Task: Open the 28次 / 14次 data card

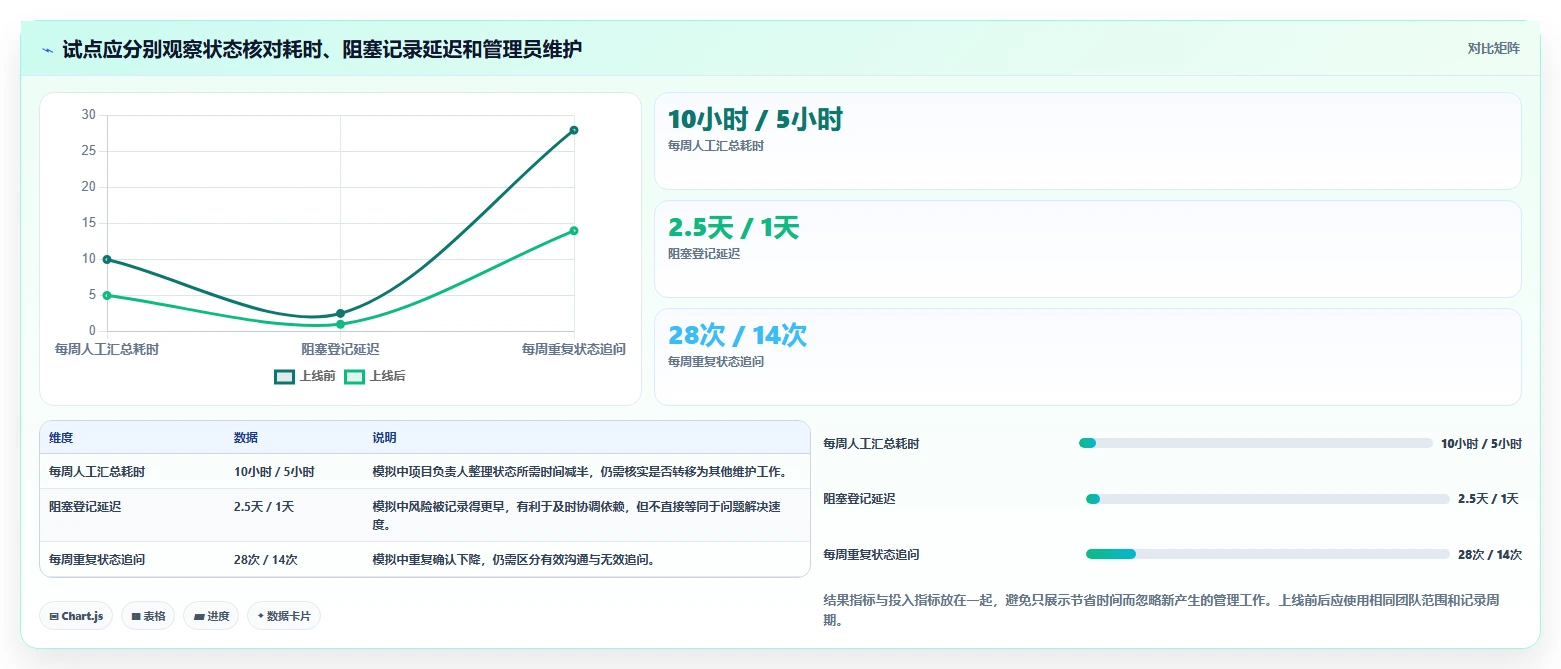Action: point(1088,357)
